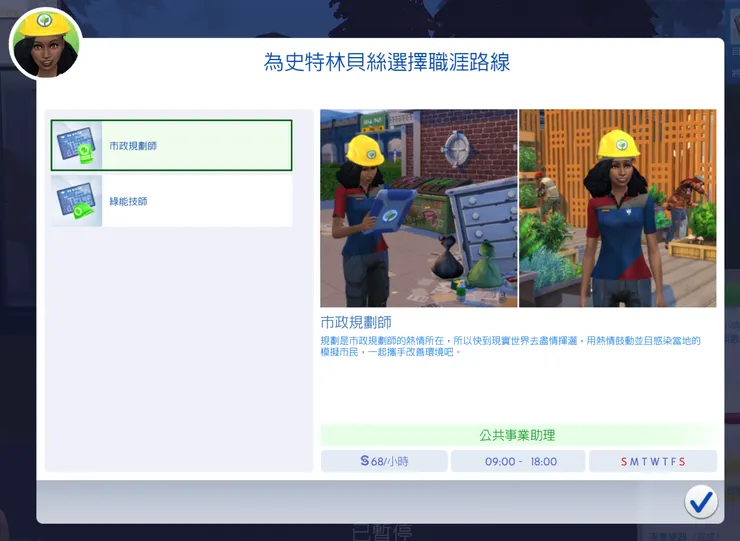This screenshot has width=740, height=541.
Task: Open the preview image of Sim inspecting trash
Action: point(419,208)
